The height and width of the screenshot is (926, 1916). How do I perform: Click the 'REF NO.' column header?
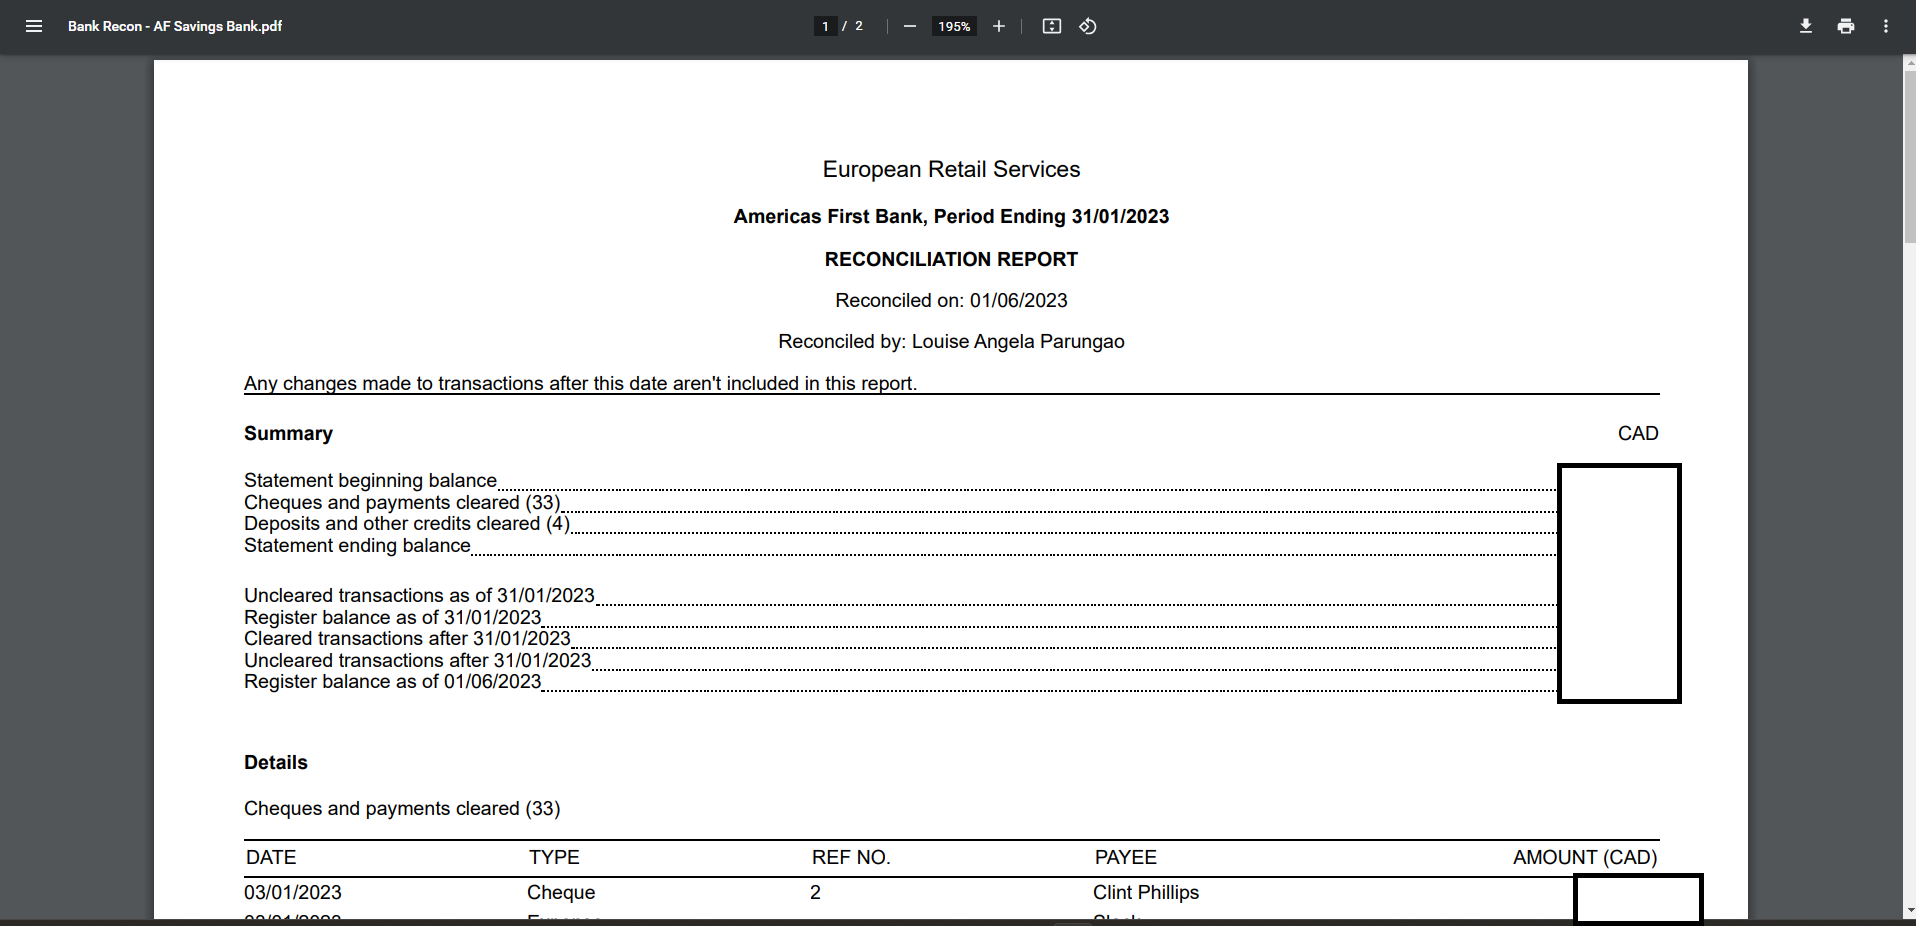851,857
